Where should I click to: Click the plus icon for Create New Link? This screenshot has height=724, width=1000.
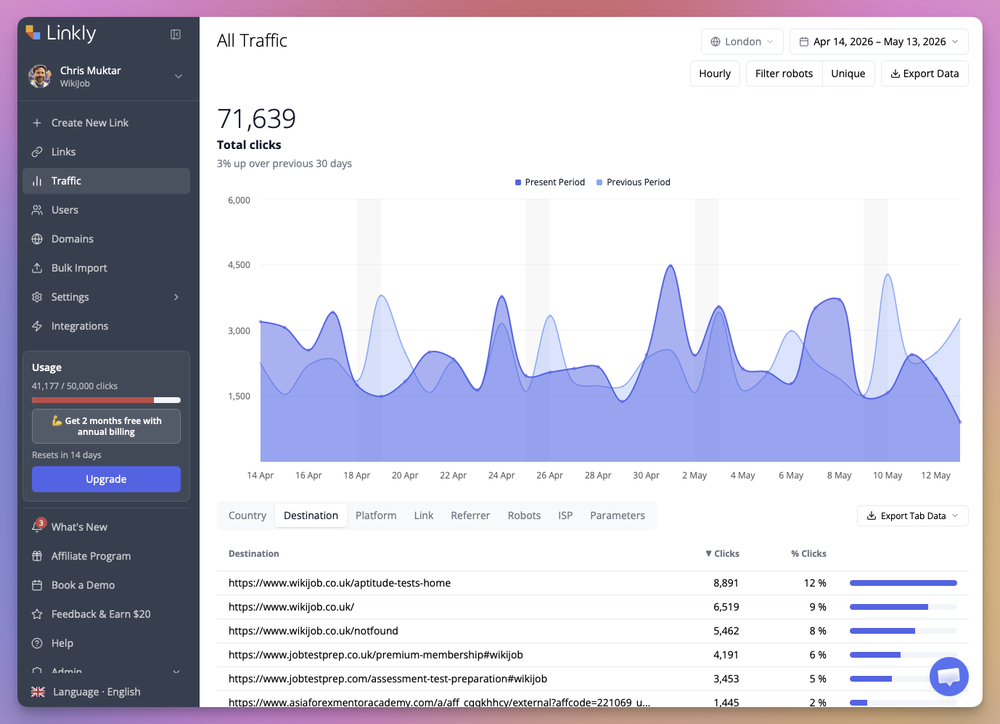pyautogui.click(x=37, y=122)
